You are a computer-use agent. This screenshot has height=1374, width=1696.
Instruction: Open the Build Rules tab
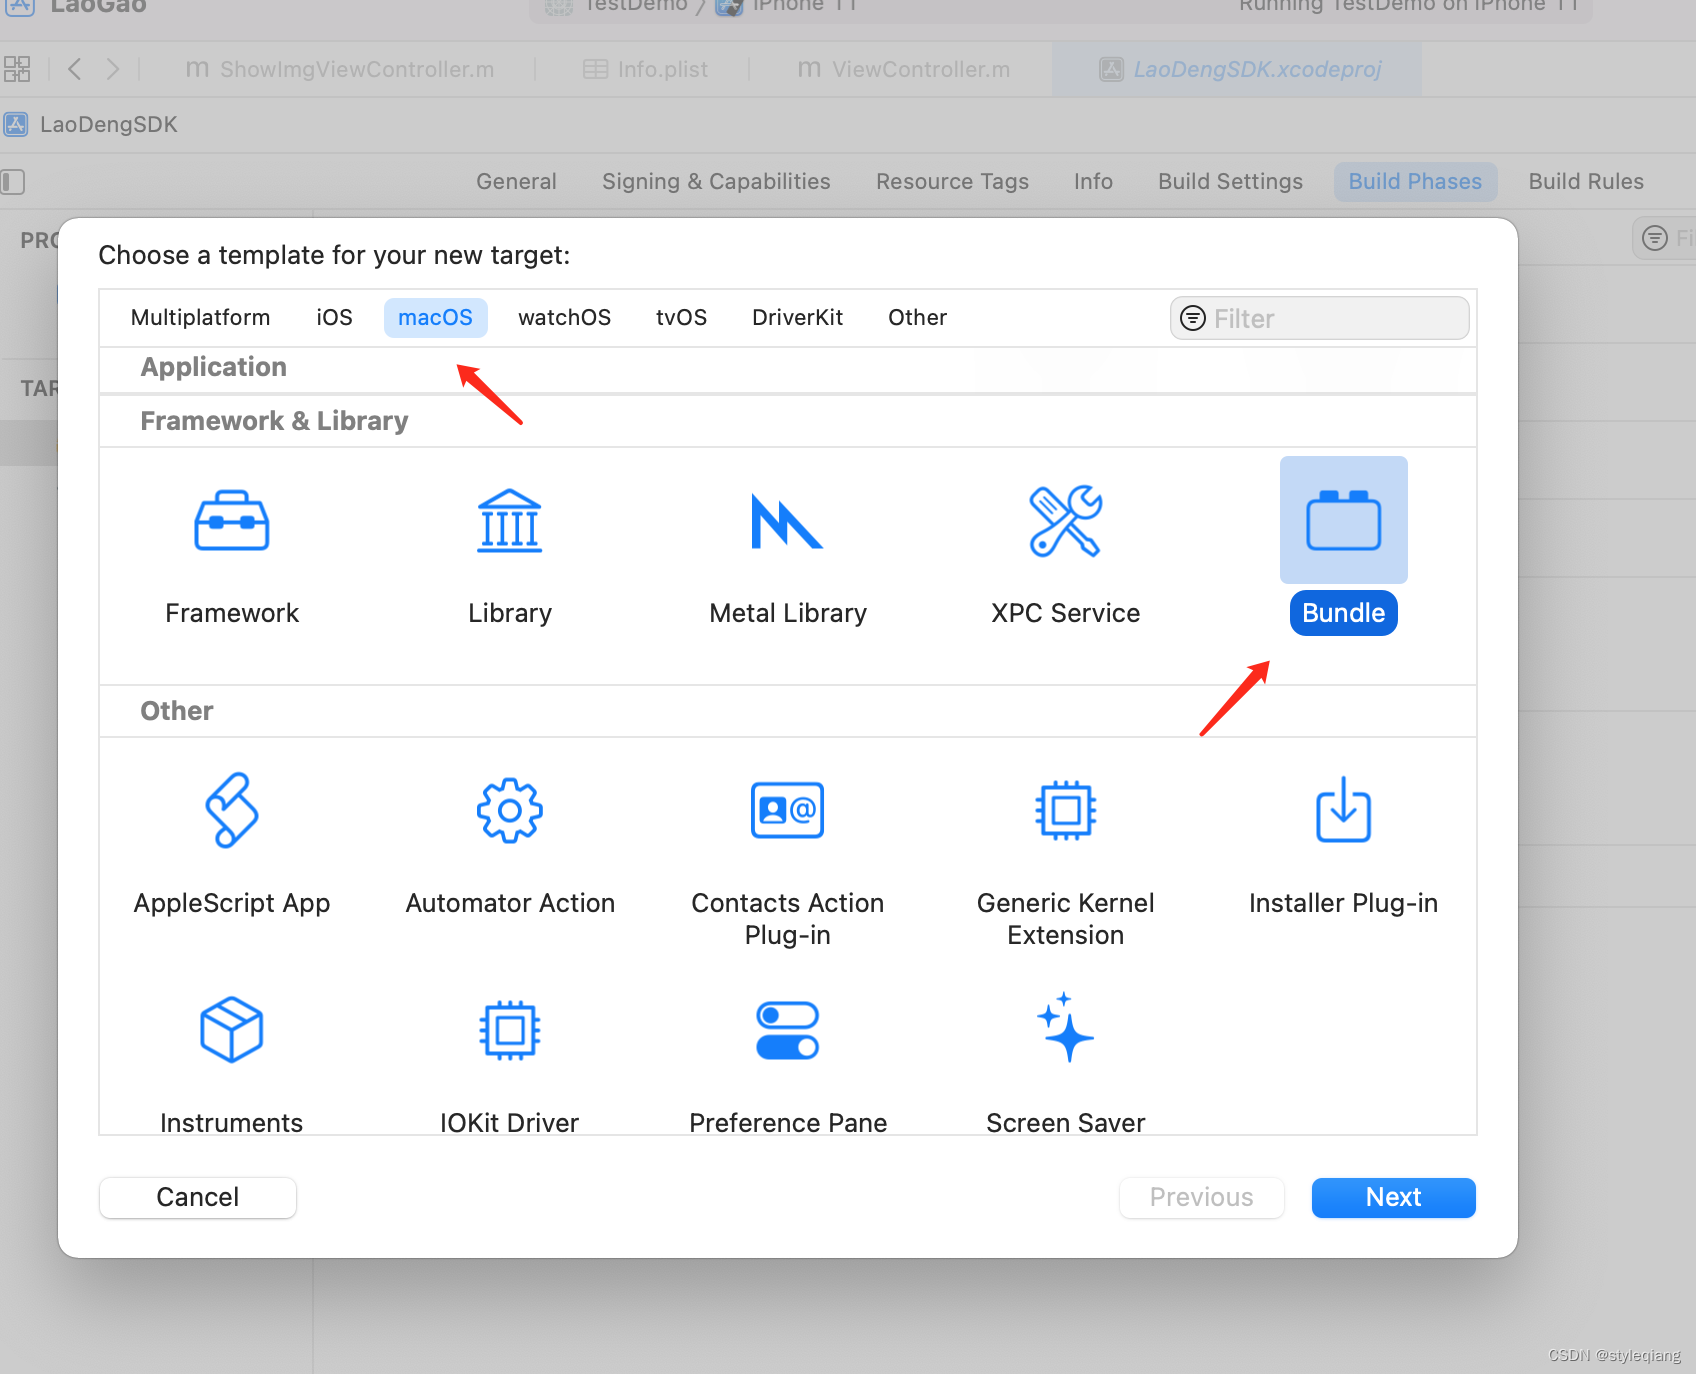pos(1586,182)
